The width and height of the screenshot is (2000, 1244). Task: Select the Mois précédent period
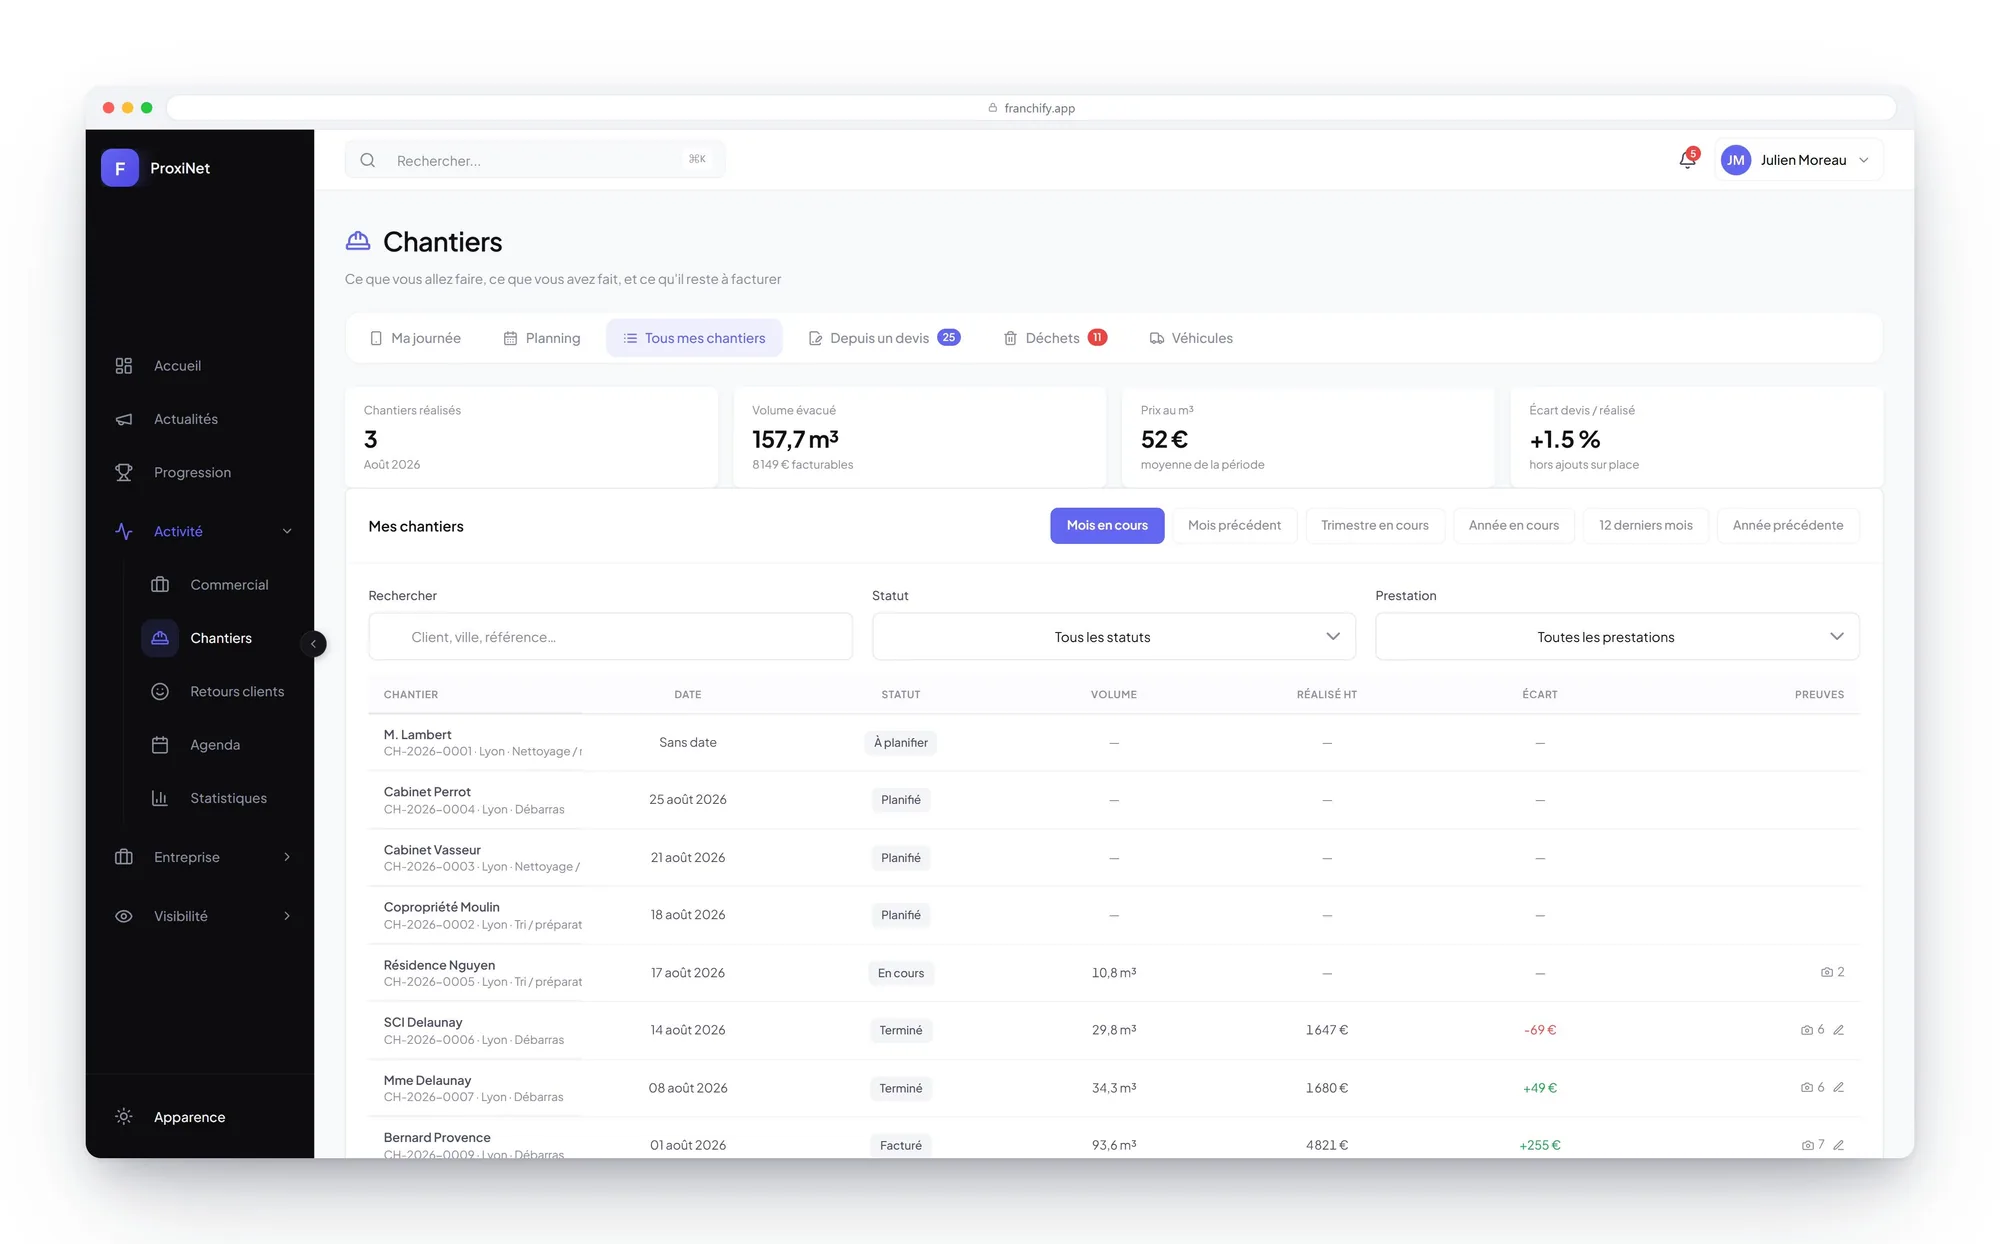tap(1234, 526)
